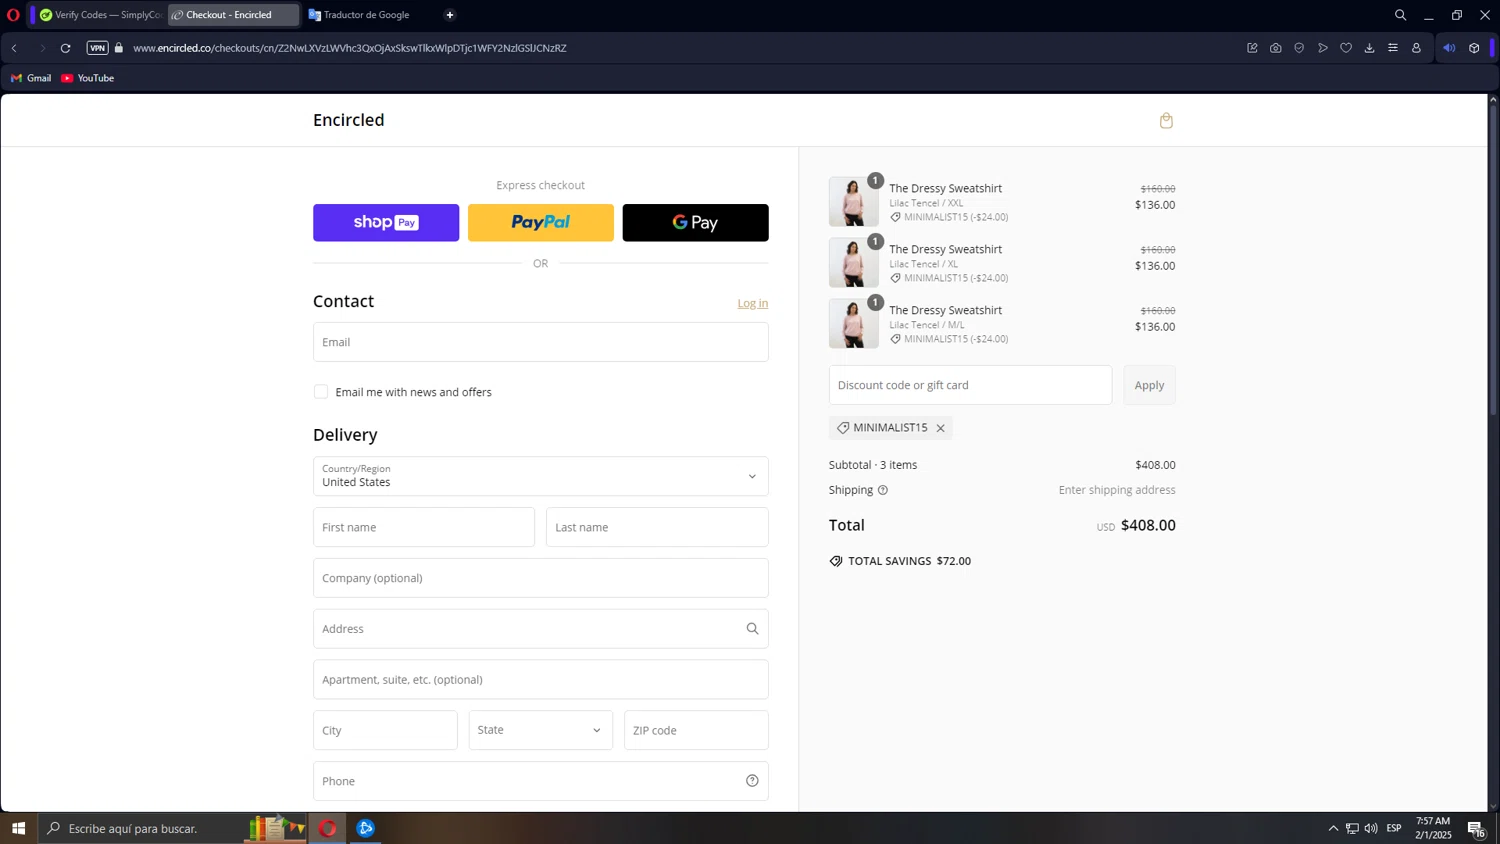Go back to the previous page
This screenshot has height=844, width=1500.
click(x=14, y=48)
